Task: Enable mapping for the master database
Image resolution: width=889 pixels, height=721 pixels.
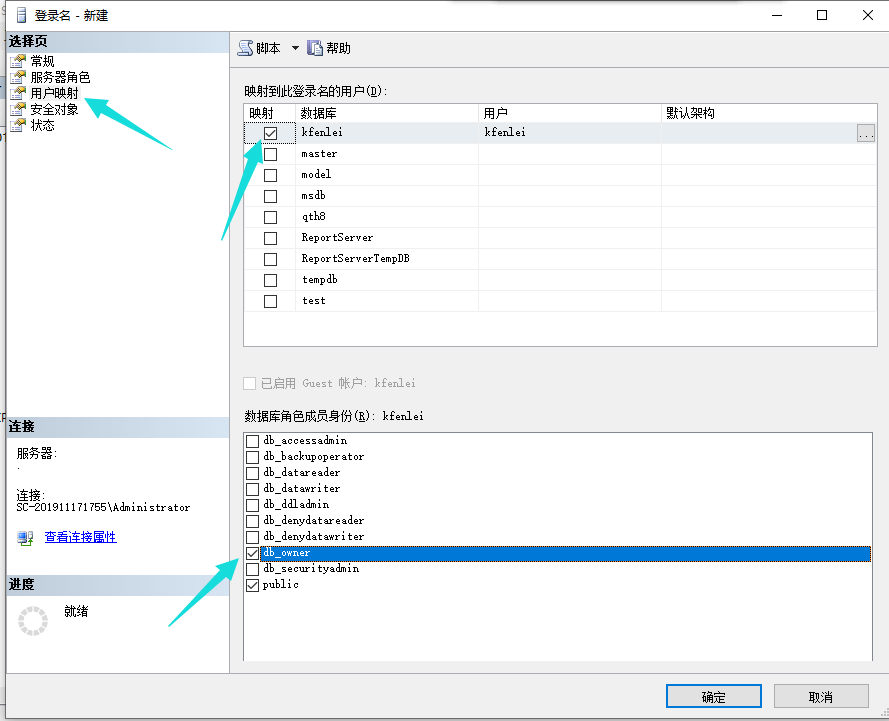Action: click(x=270, y=154)
